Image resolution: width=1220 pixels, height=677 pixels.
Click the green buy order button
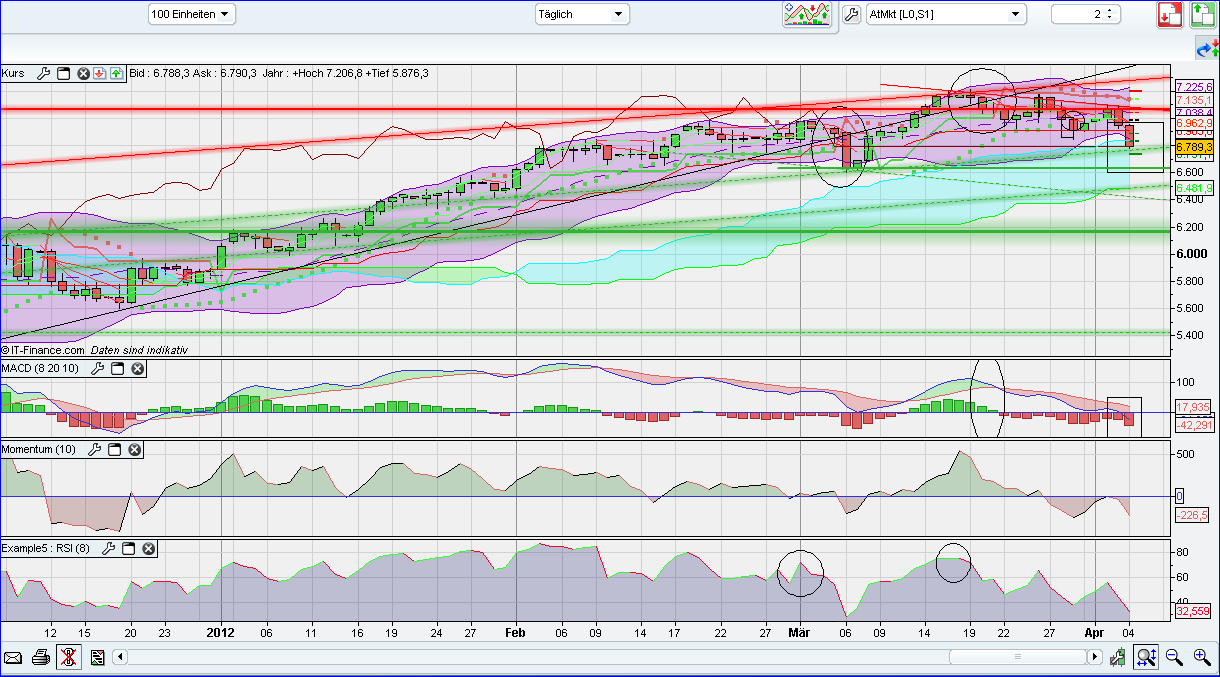click(x=1203, y=14)
